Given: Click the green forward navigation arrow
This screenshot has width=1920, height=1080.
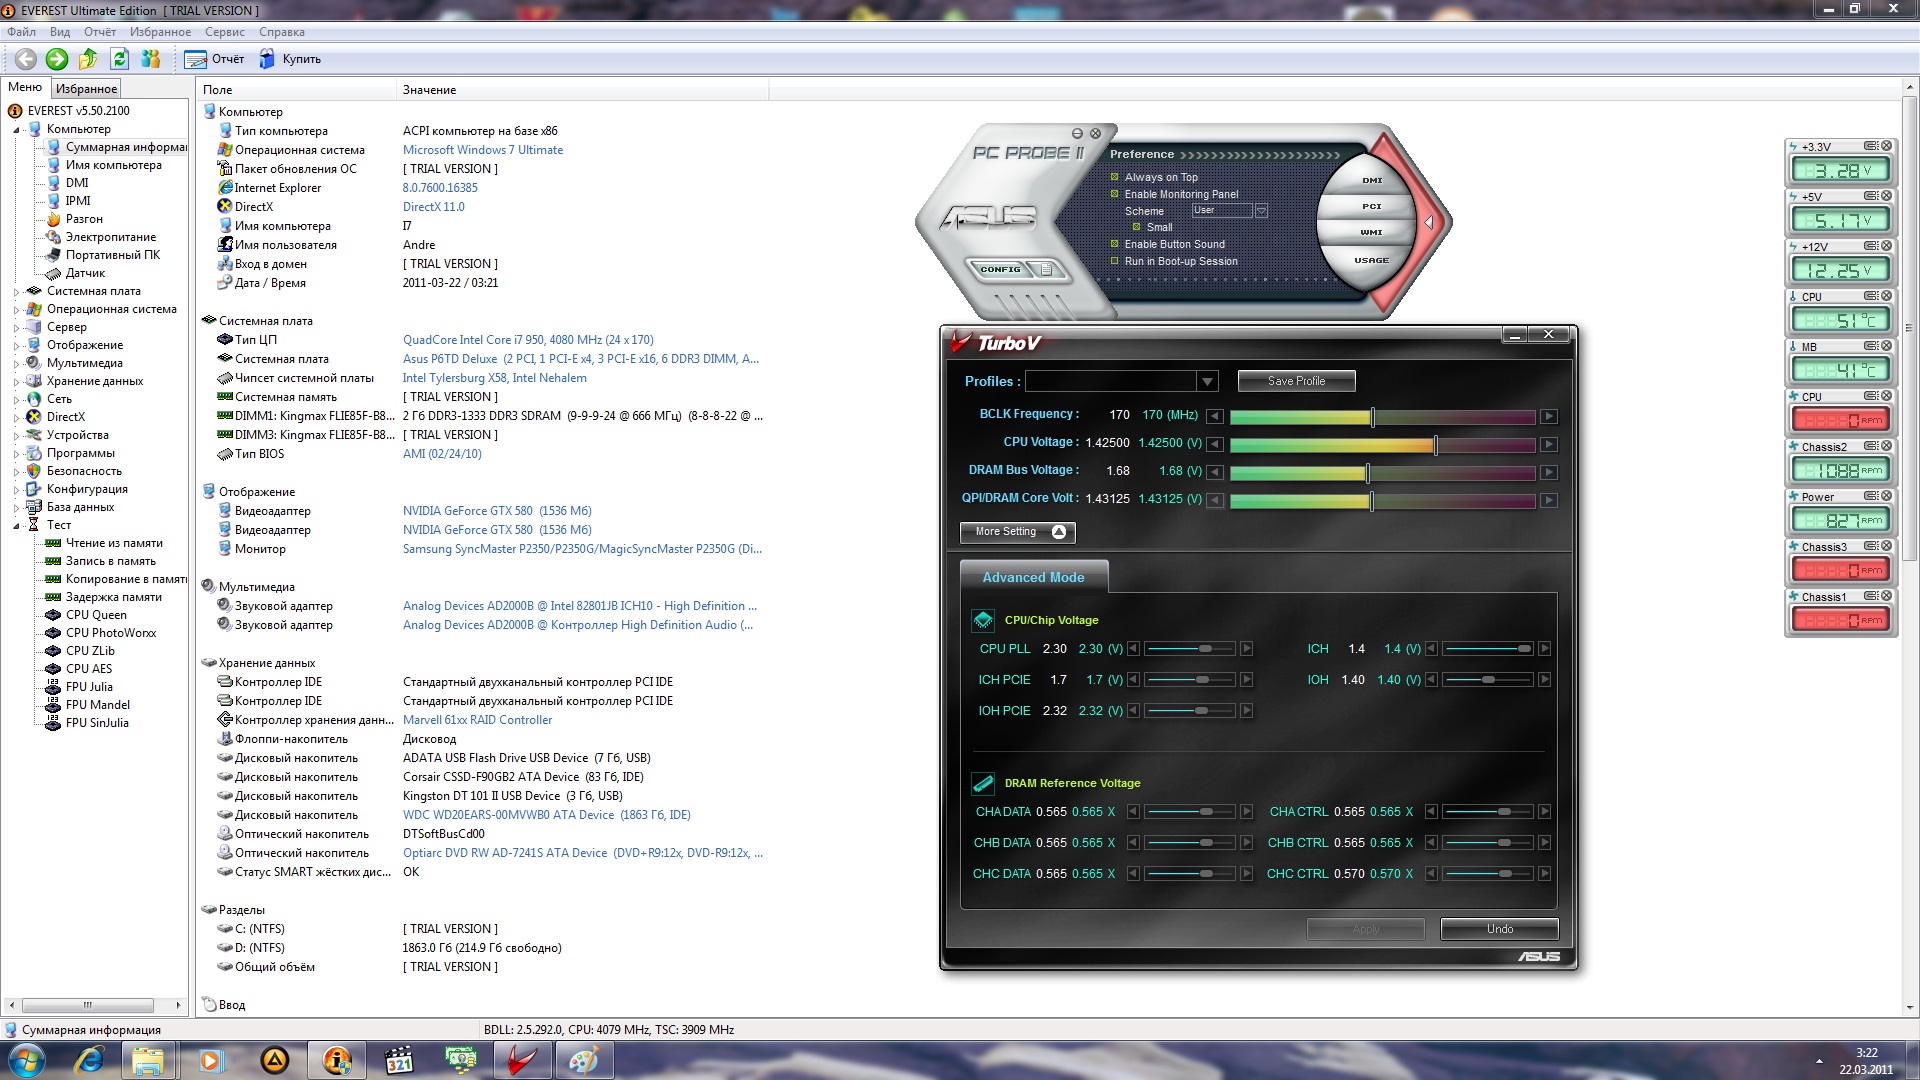Looking at the screenshot, I should pyautogui.click(x=57, y=59).
